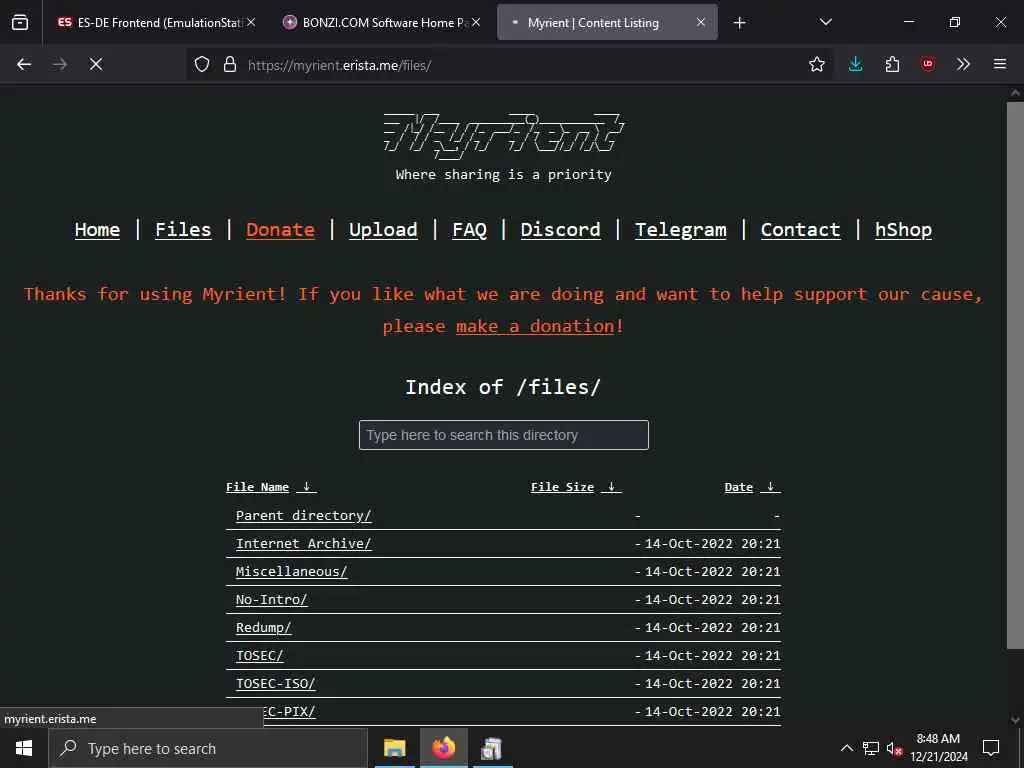This screenshot has height=768, width=1024.
Task: Click the page vertical scrollbar
Action: point(1015,376)
